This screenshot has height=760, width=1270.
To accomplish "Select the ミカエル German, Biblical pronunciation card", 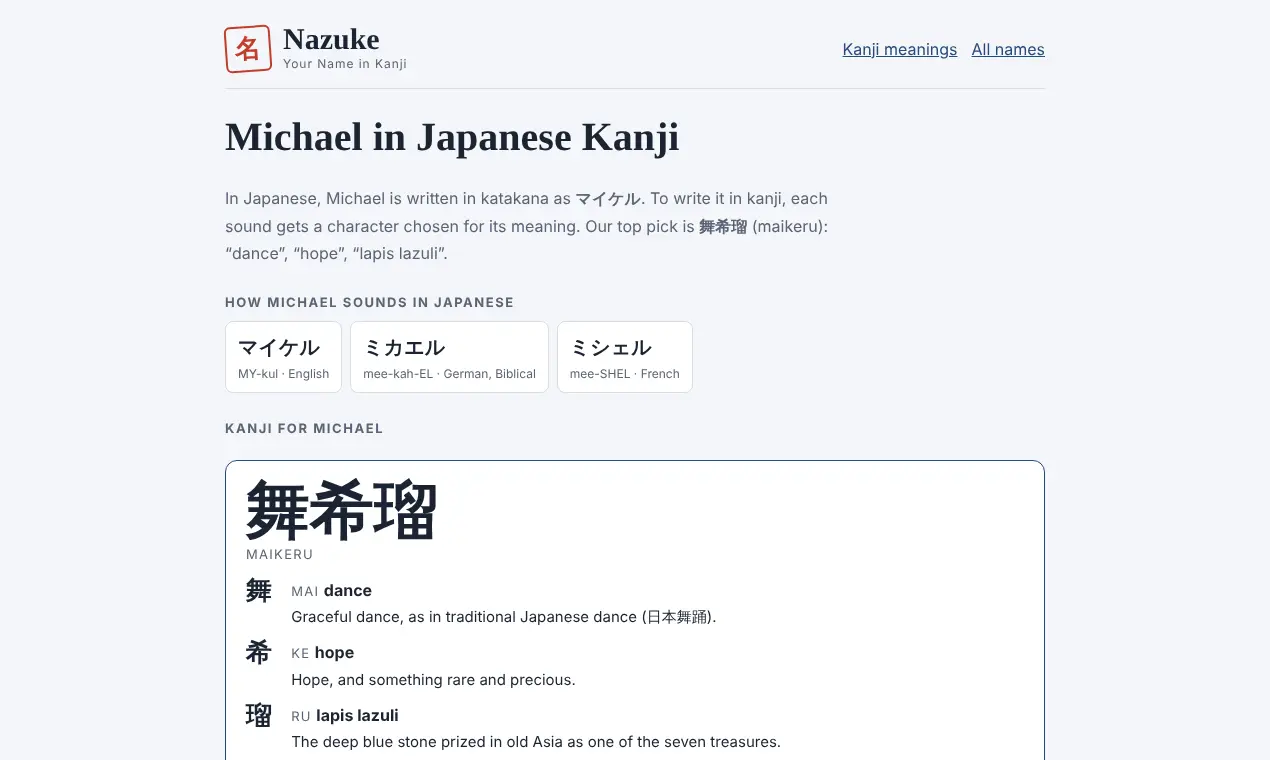I will coord(449,357).
